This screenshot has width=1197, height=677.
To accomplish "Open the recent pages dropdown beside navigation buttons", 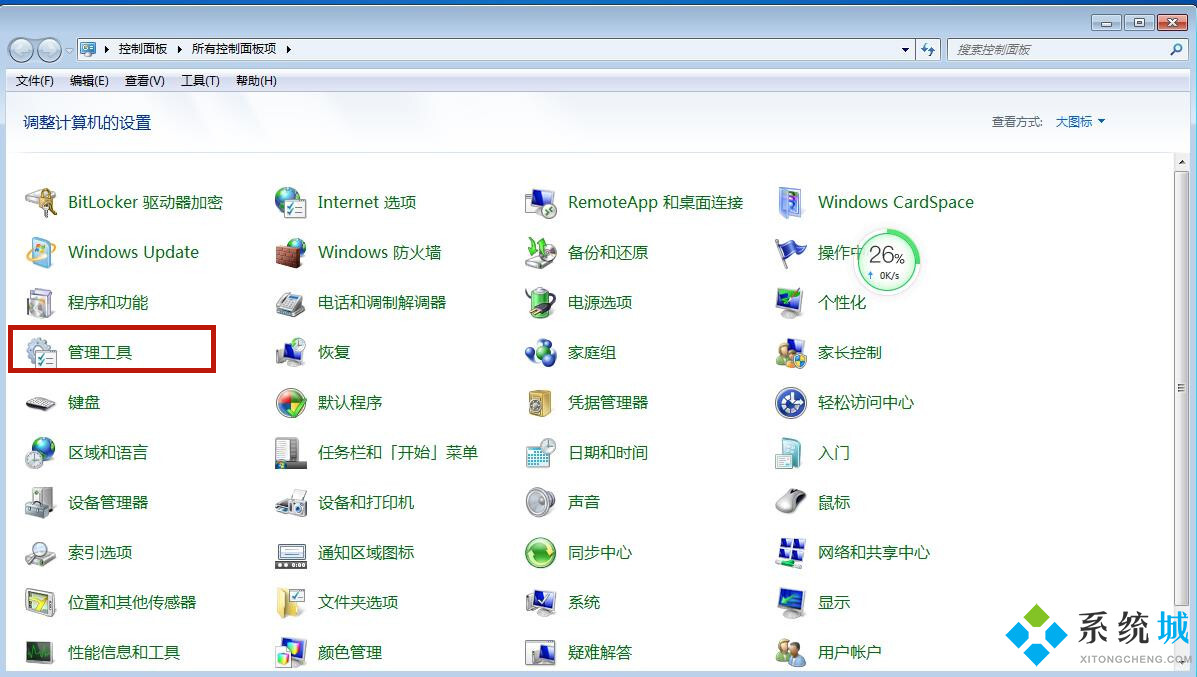I will point(69,50).
